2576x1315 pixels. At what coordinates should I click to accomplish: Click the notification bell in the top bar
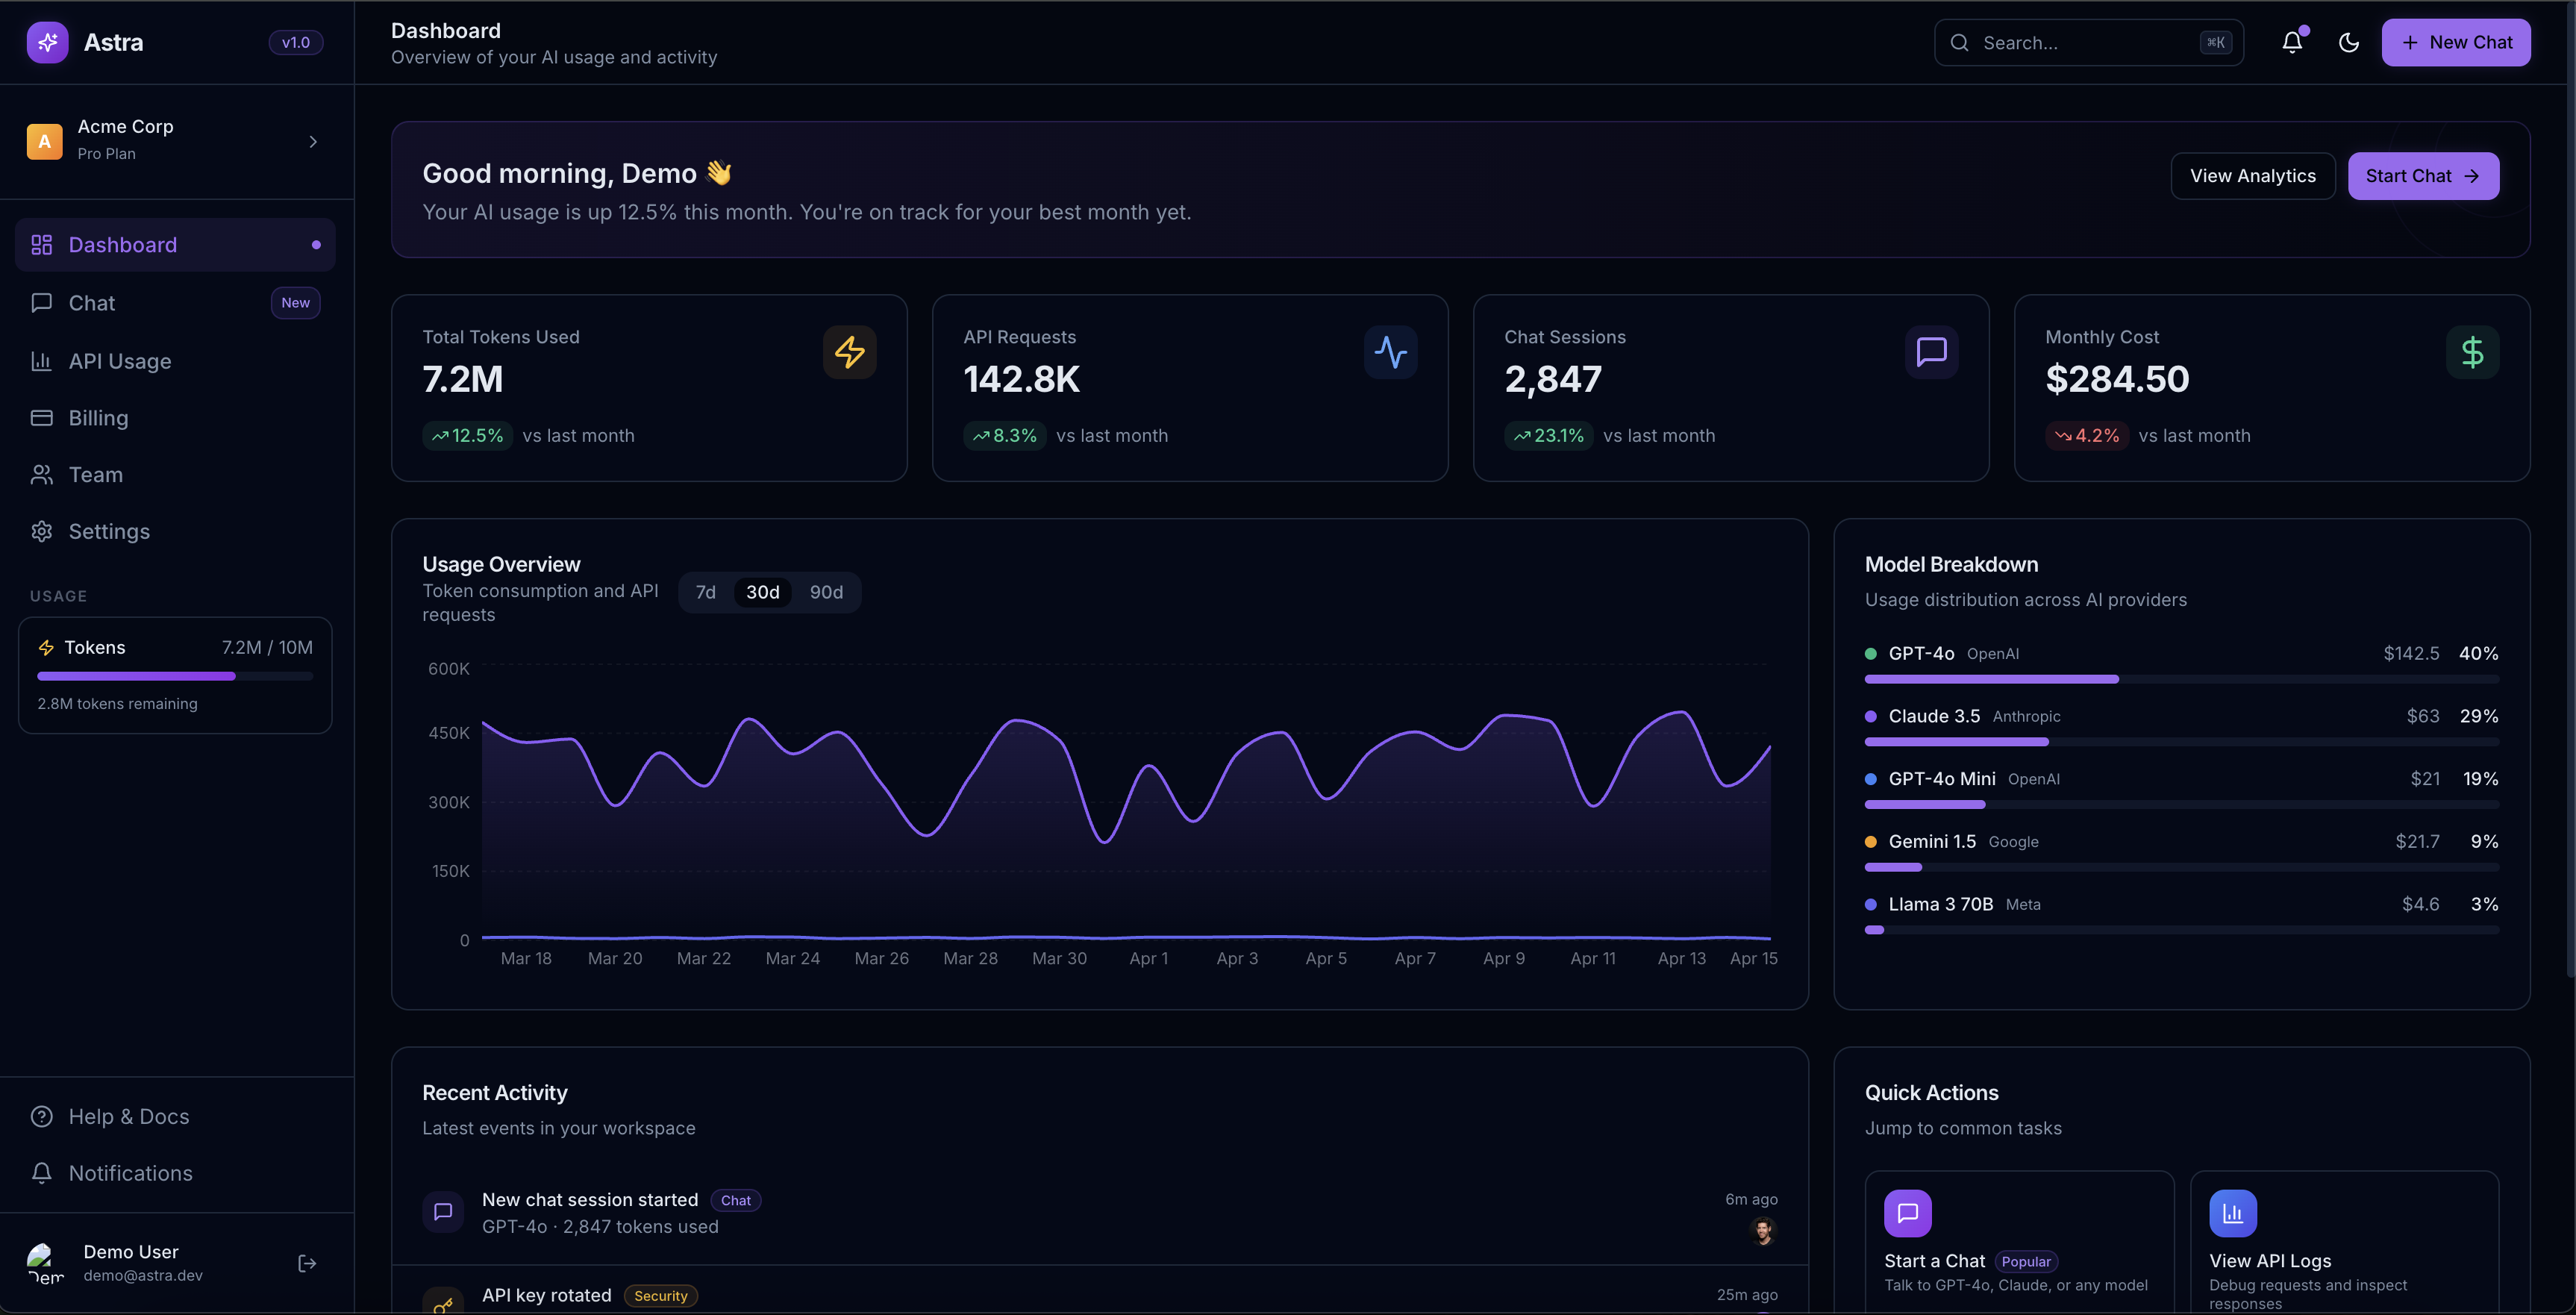2292,42
